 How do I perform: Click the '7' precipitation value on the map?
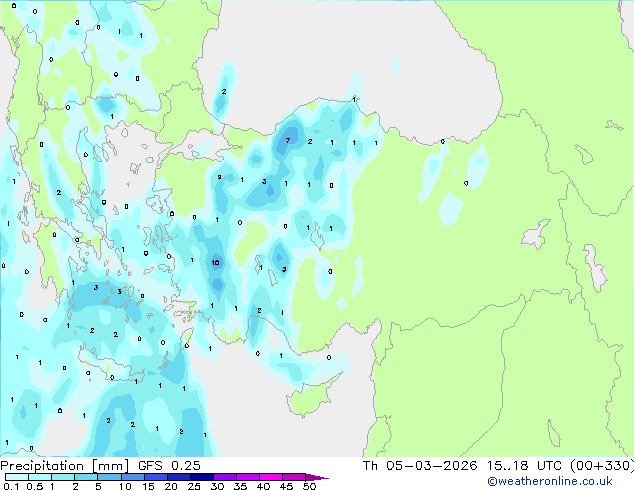(x=287, y=141)
